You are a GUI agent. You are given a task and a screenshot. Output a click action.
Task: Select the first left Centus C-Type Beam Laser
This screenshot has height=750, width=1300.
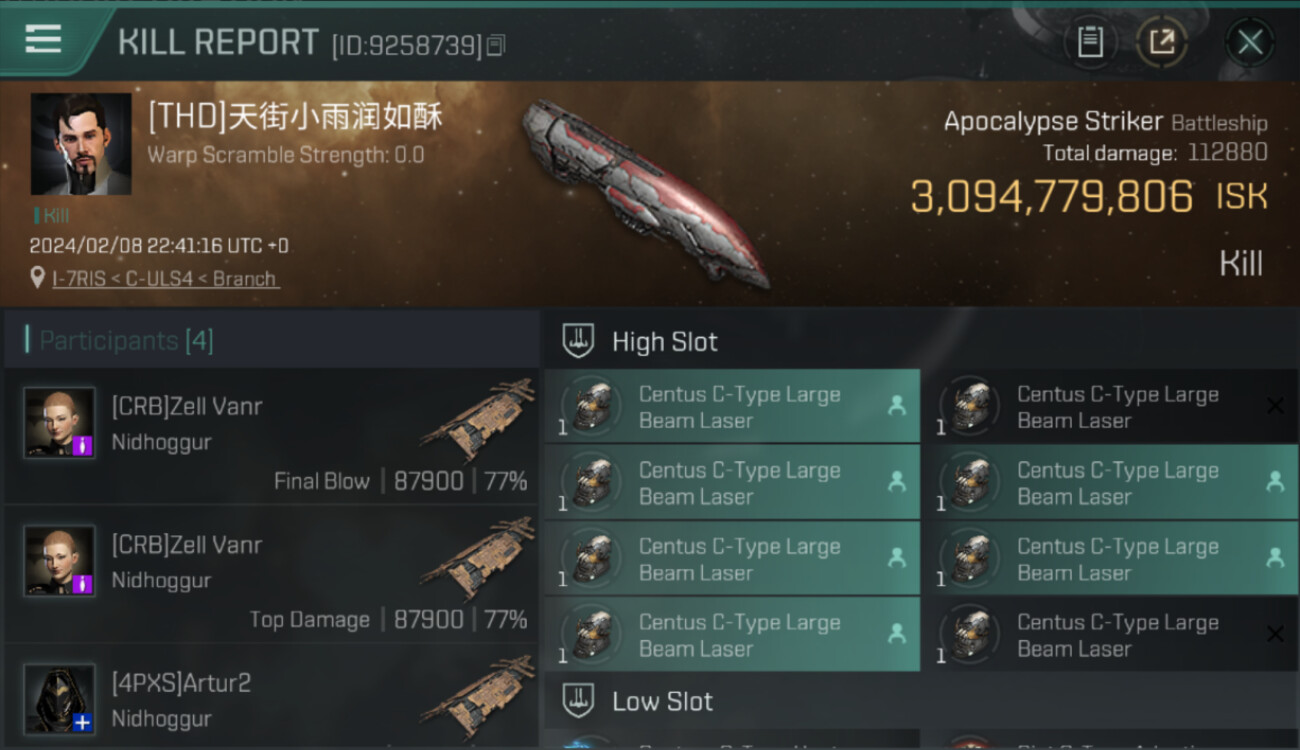(x=732, y=407)
